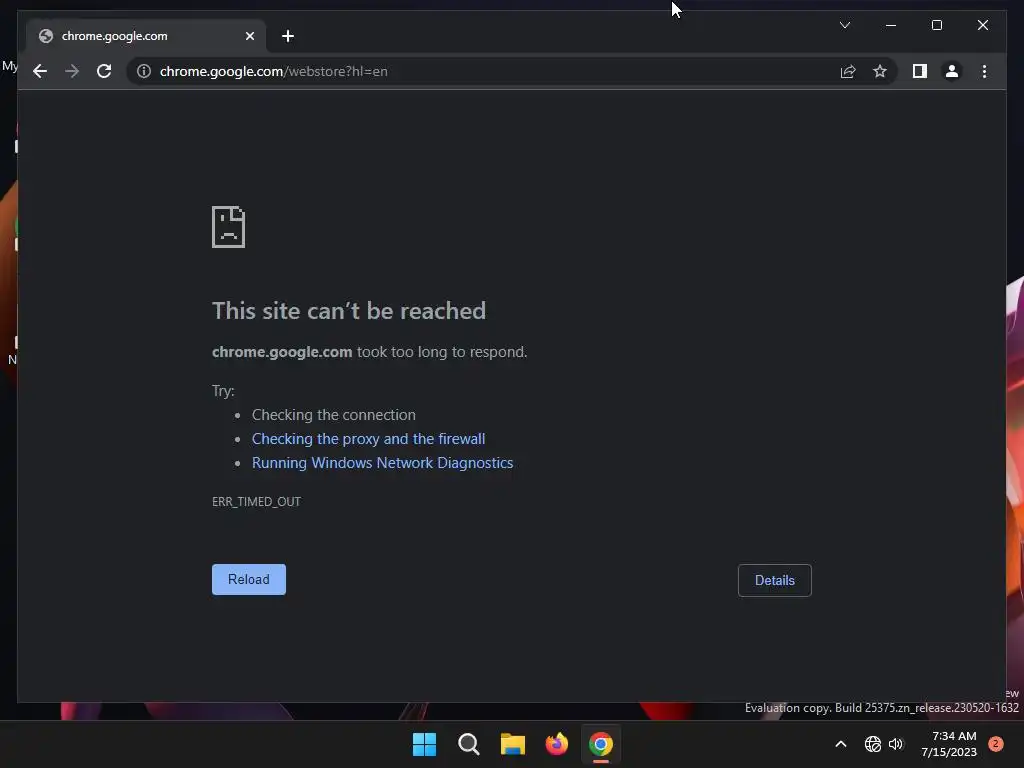The width and height of the screenshot is (1024, 768).
Task: Launch Firefox from the taskbar
Action: coord(556,744)
